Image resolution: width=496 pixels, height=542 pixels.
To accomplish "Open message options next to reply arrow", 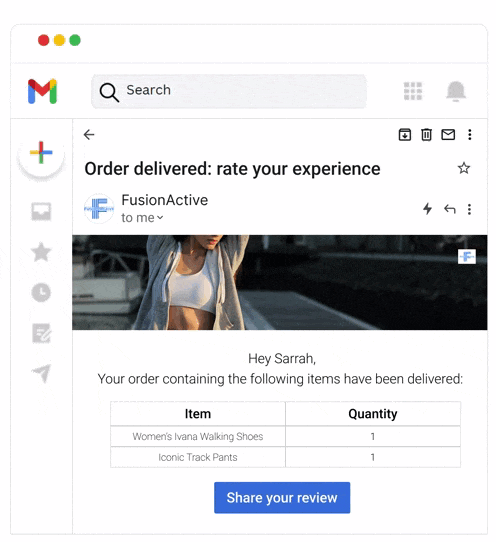I will point(469,209).
